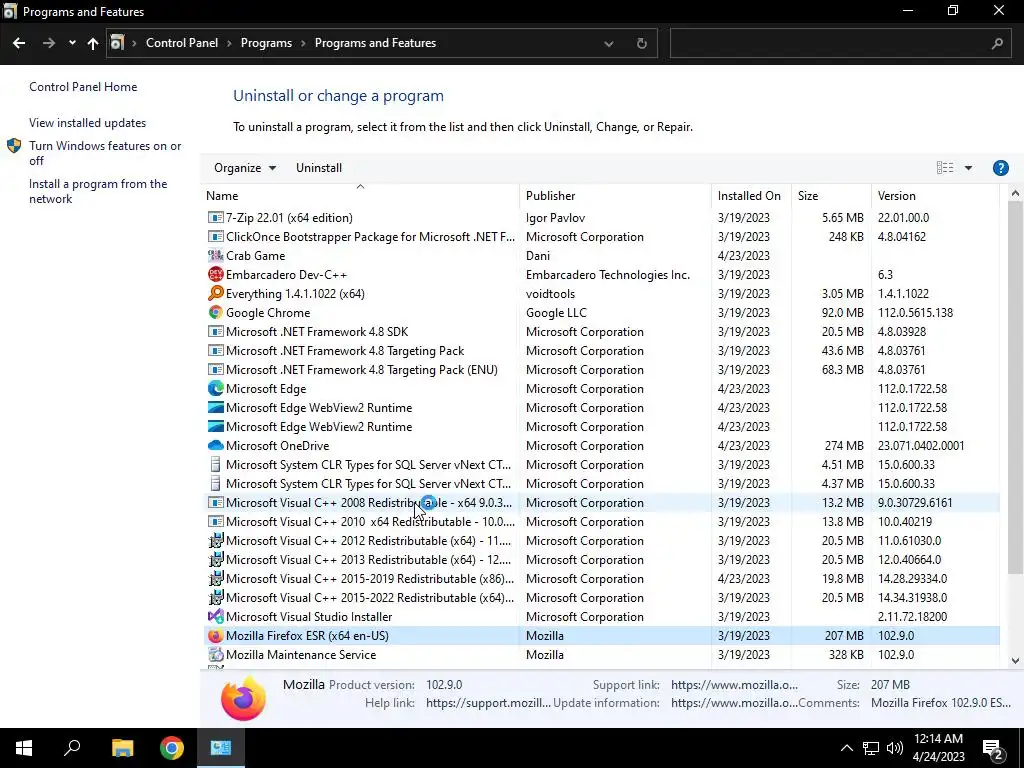1024x768 pixels.
Task: Launch File Explorer from taskbar
Action: (x=122, y=748)
